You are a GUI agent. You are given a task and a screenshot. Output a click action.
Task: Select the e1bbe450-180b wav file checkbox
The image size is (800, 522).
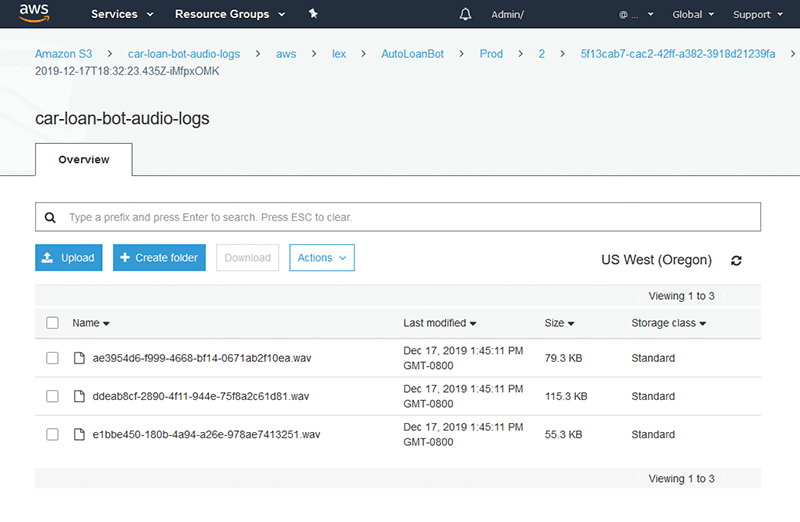coord(52,435)
